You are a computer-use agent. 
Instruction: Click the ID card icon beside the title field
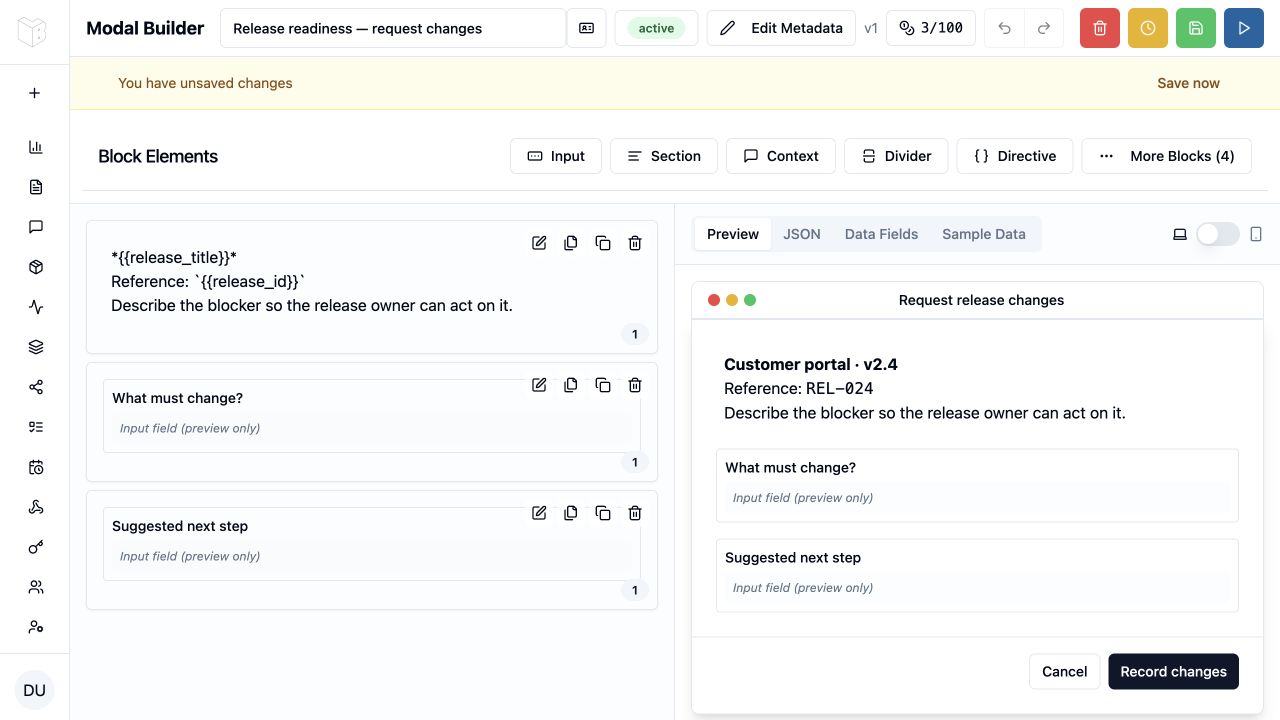click(586, 28)
